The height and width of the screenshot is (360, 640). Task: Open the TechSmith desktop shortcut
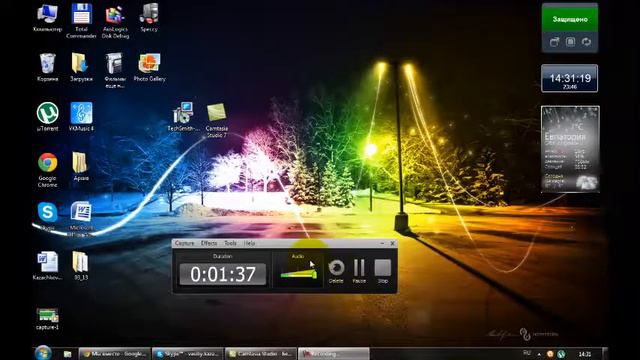click(x=183, y=117)
